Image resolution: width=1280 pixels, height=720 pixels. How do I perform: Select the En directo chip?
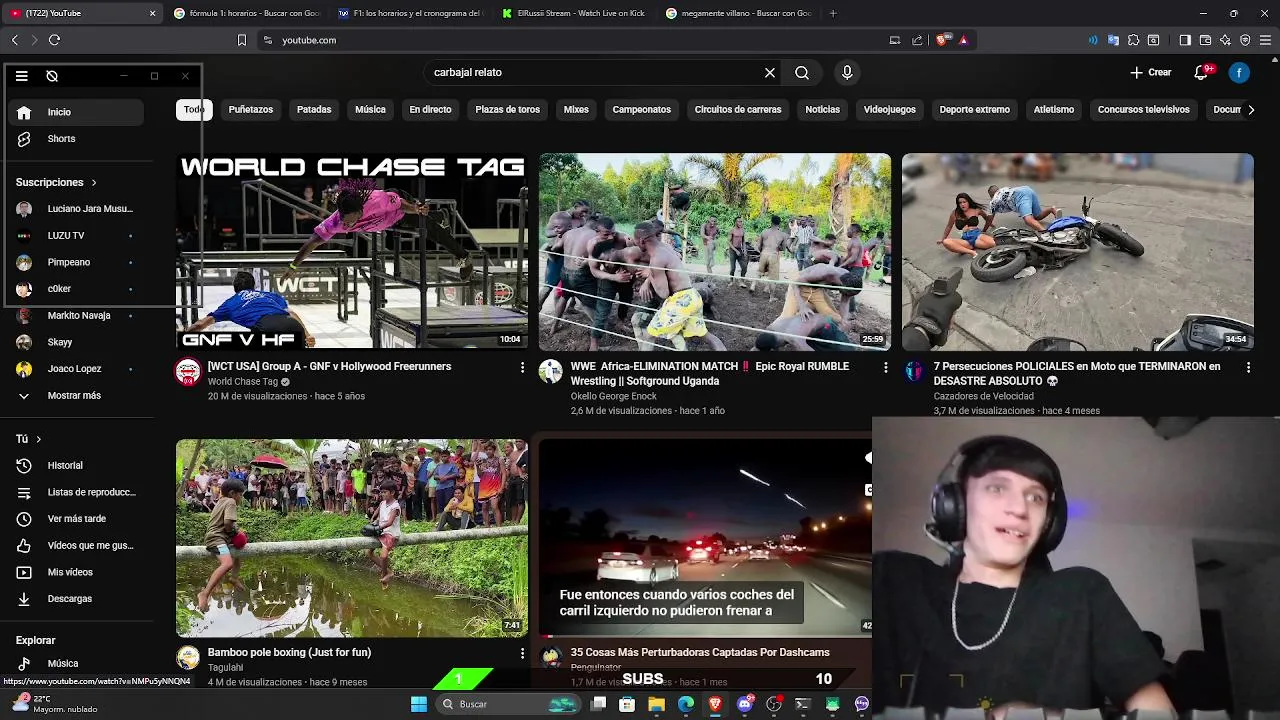coord(430,110)
